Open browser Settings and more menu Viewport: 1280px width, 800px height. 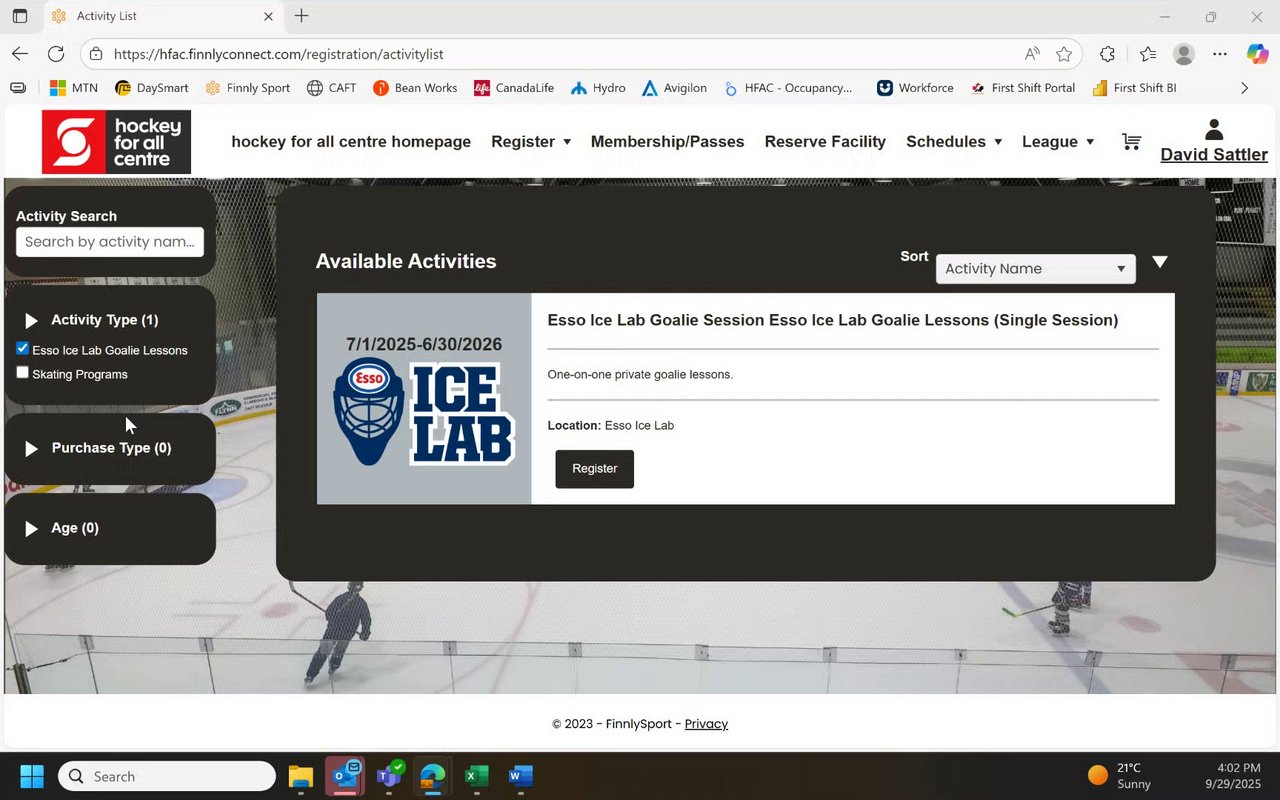pyautogui.click(x=1220, y=54)
